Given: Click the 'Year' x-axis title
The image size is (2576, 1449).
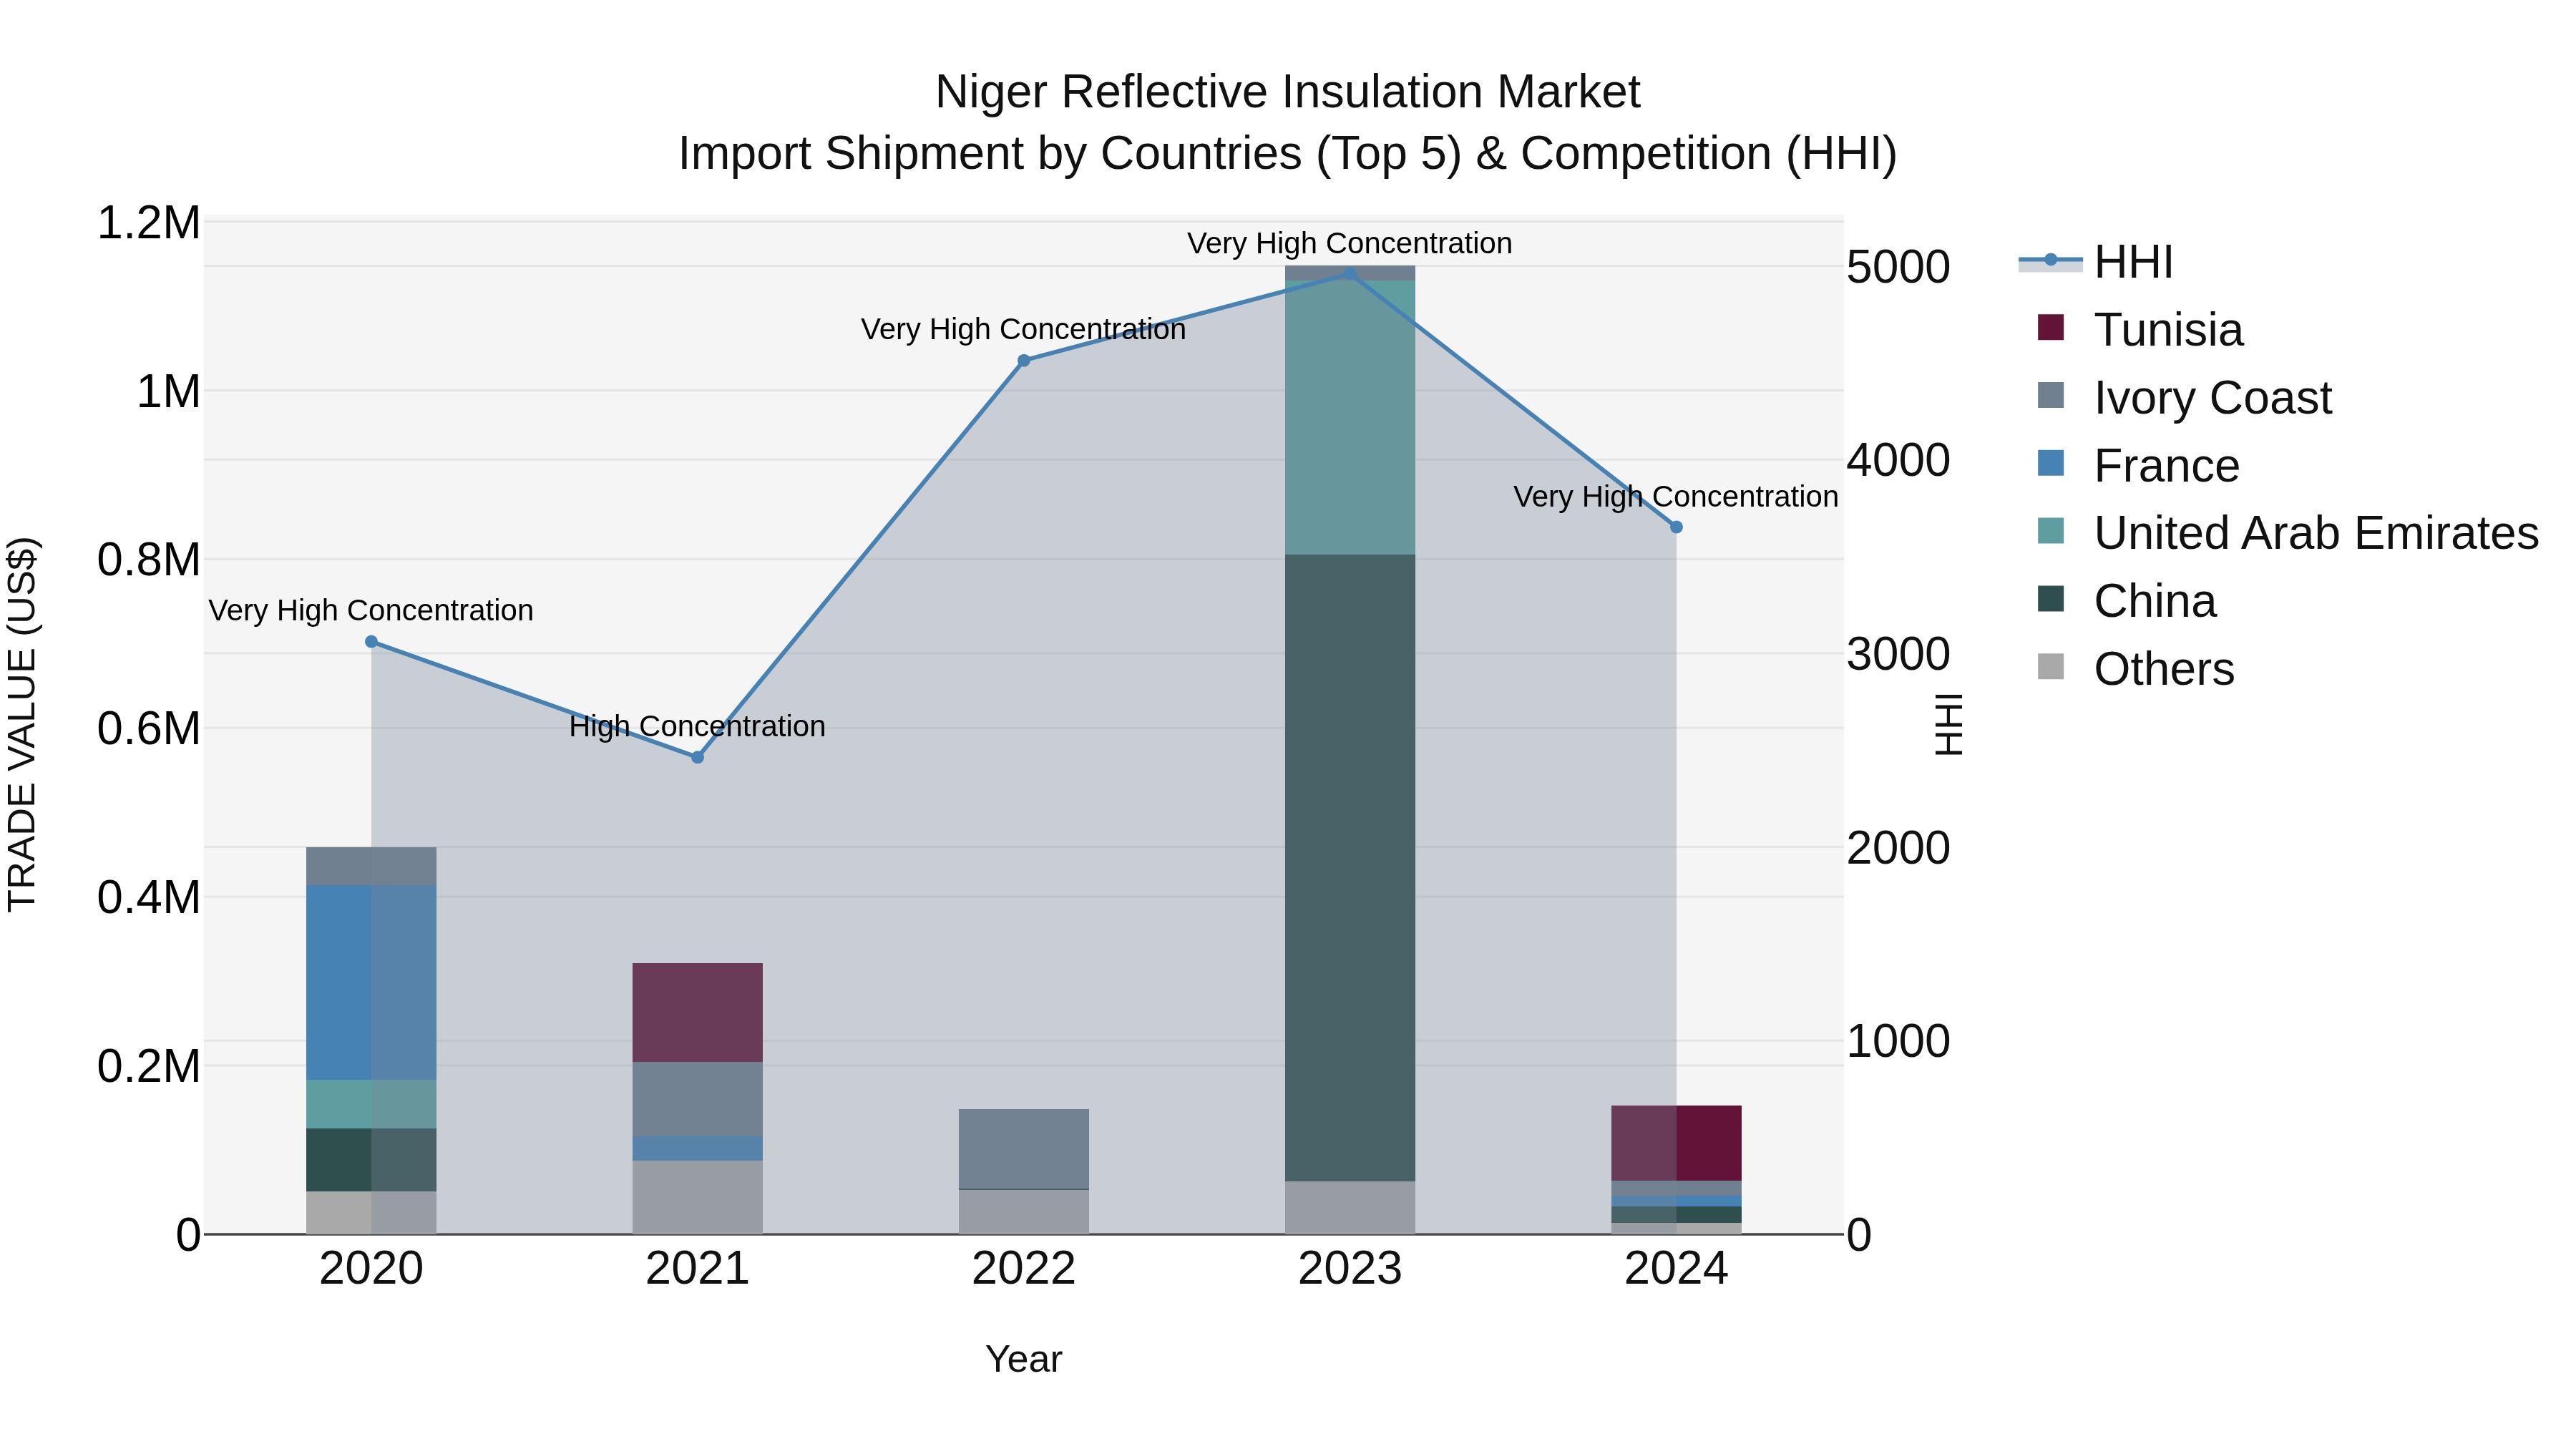Looking at the screenshot, I should pyautogui.click(x=1024, y=1359).
